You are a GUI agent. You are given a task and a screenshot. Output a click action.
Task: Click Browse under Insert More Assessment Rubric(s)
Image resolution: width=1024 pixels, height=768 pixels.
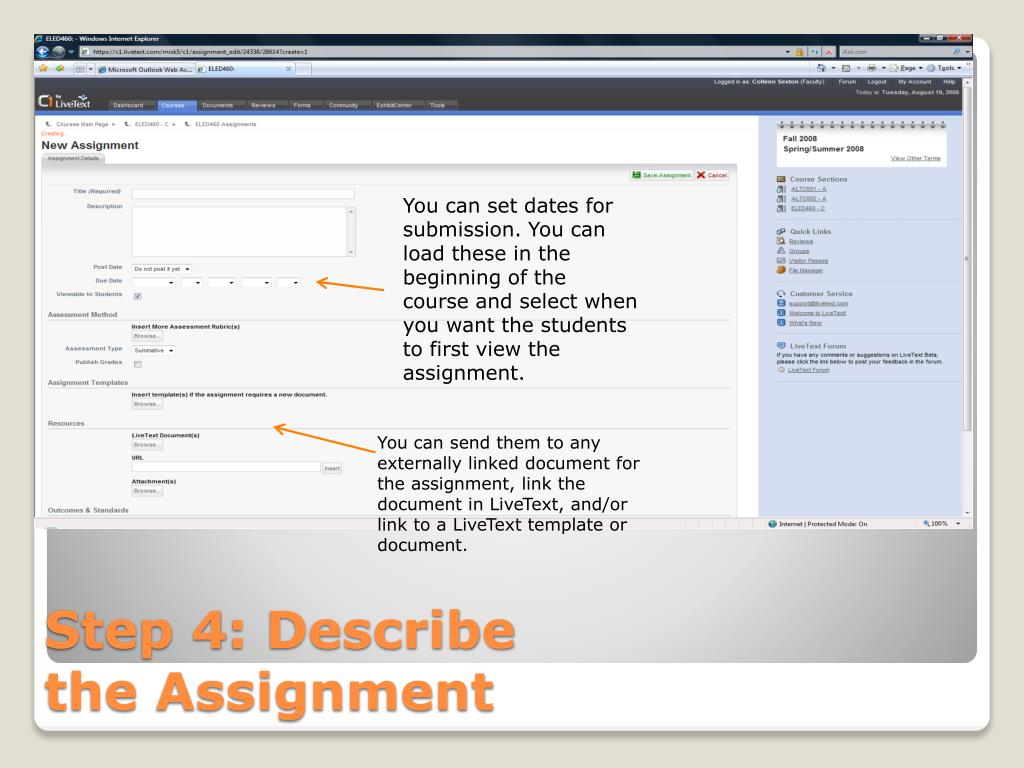(x=147, y=336)
